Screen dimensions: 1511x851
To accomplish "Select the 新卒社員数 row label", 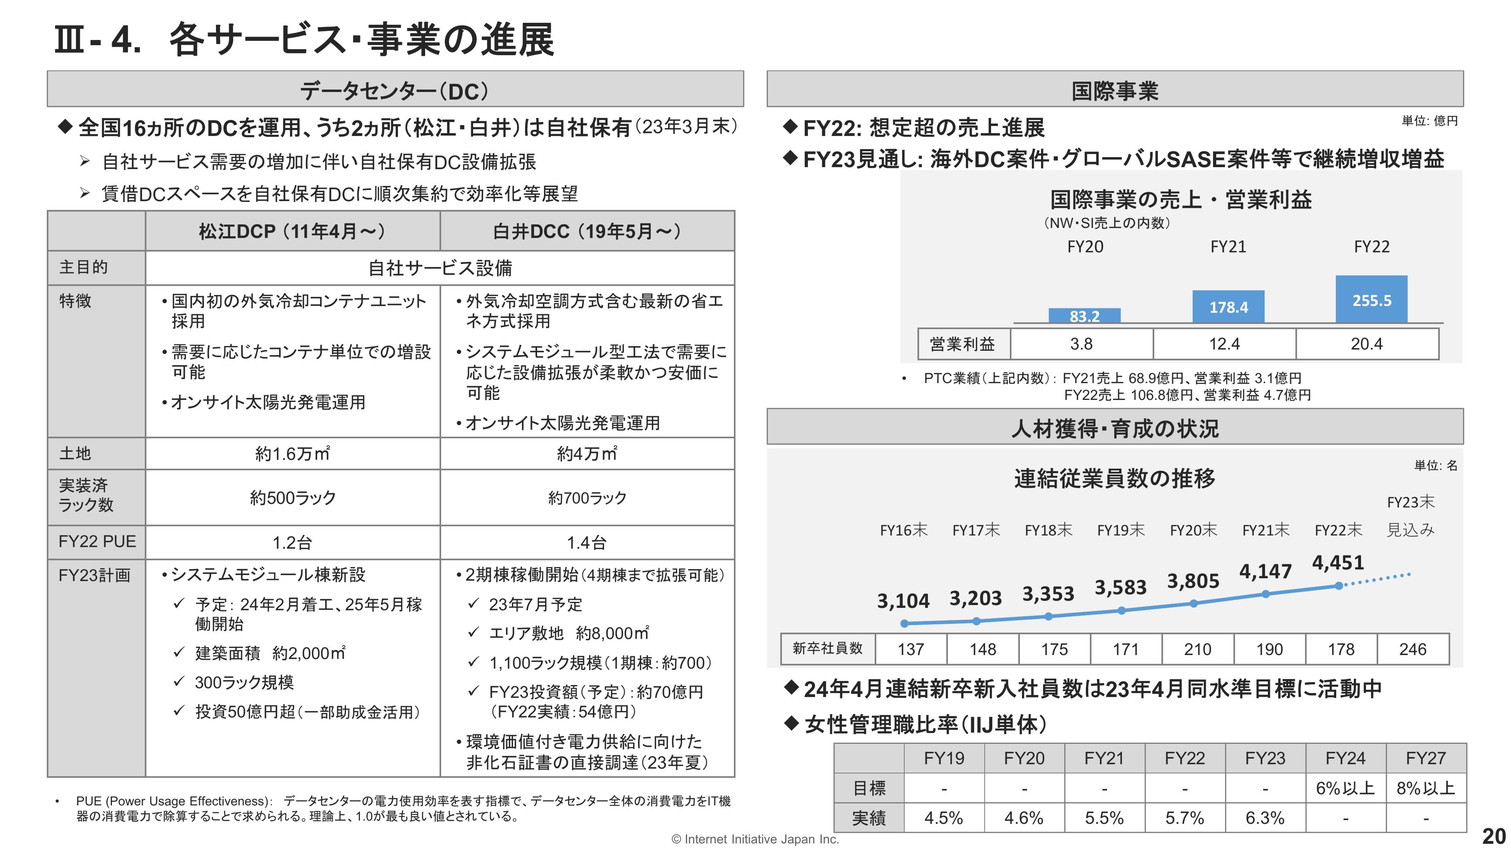I will click(828, 648).
